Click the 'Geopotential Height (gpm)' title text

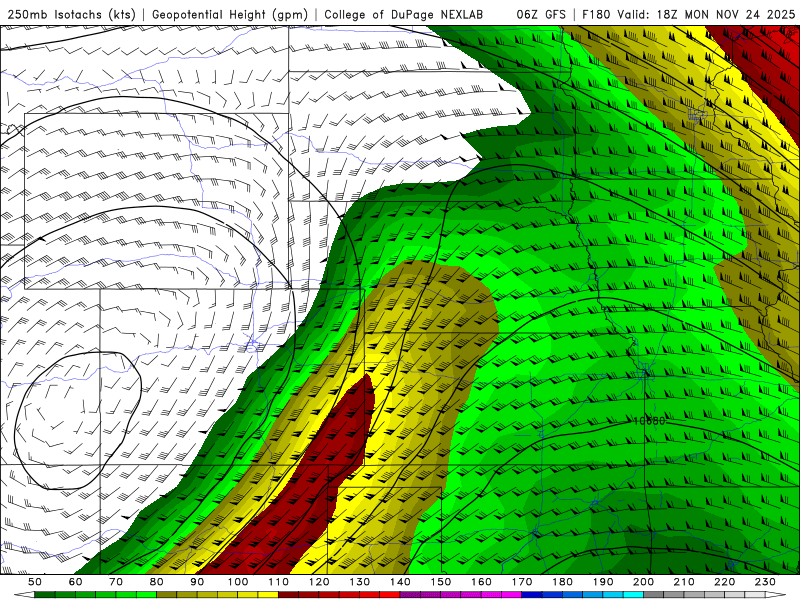[230, 14]
